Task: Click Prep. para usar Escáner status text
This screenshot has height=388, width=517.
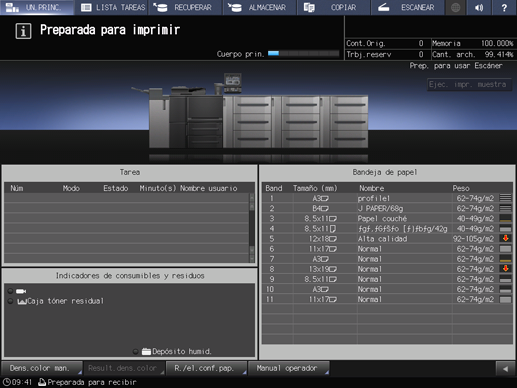Action: [x=456, y=66]
